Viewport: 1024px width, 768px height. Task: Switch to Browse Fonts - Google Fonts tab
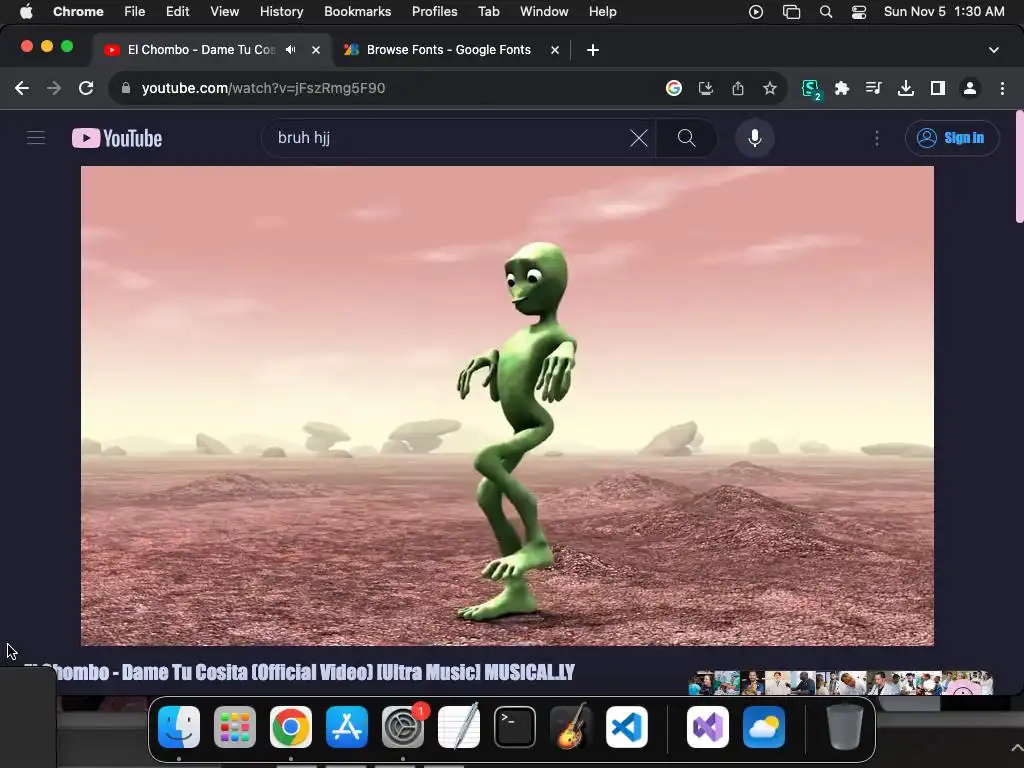pos(449,50)
